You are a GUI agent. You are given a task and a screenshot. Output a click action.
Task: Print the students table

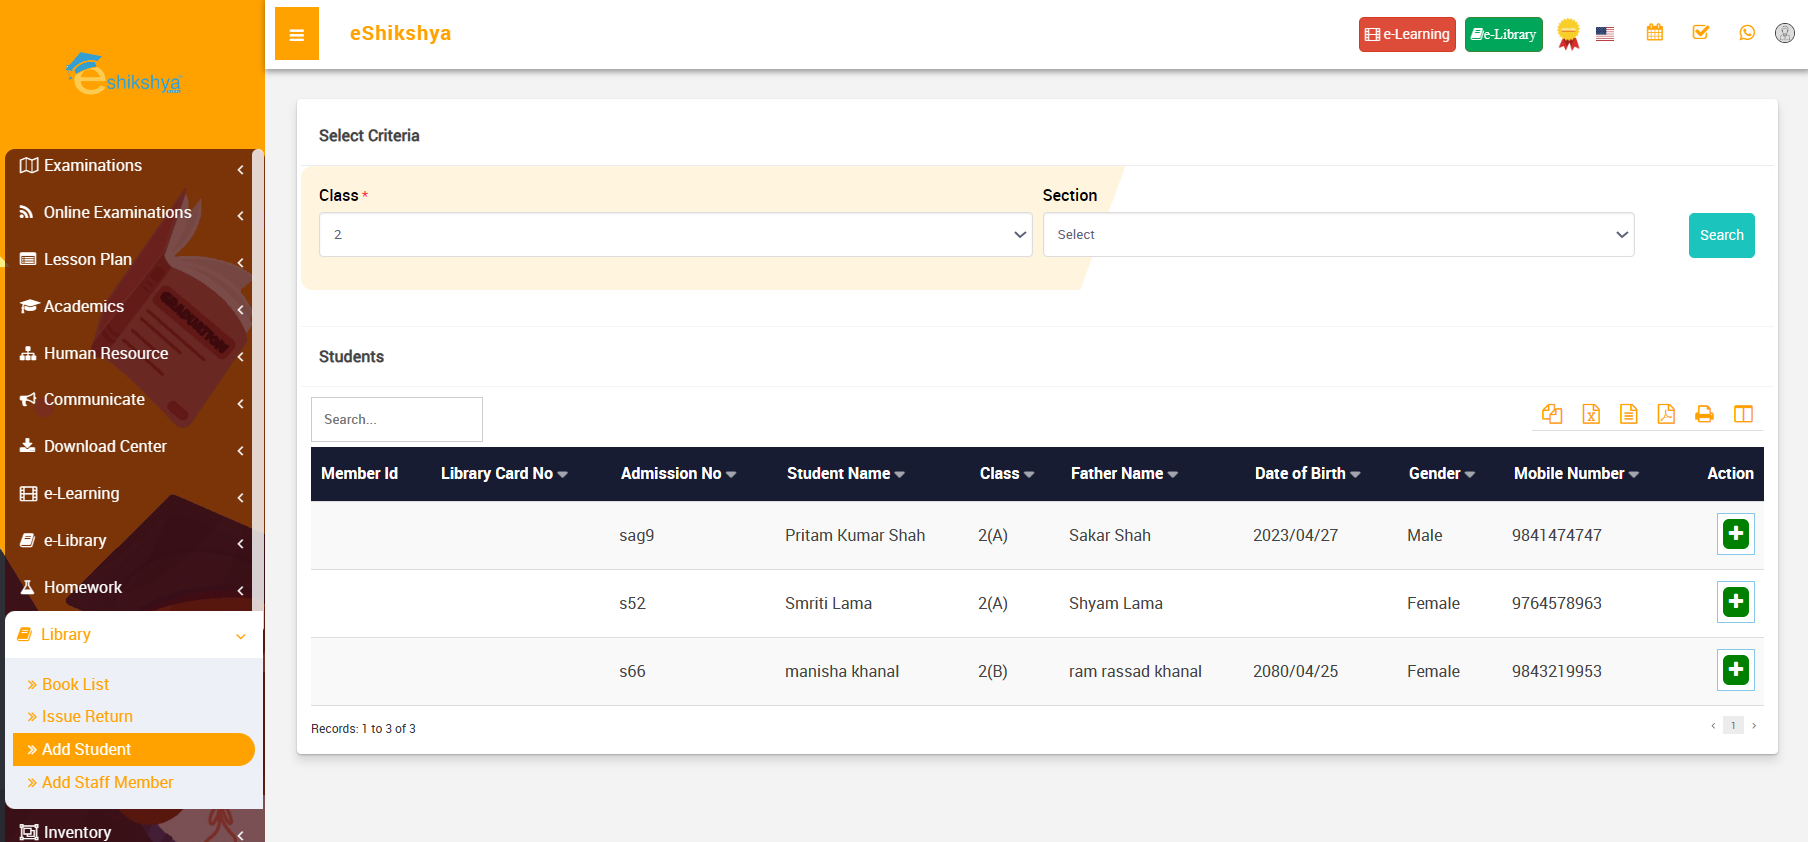click(x=1704, y=414)
